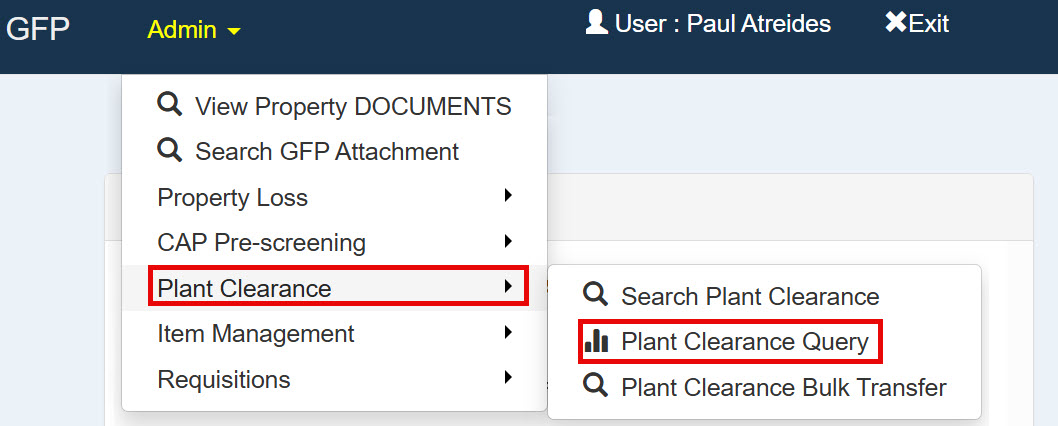The height and width of the screenshot is (426, 1058).
Task: Click the GFP application logo text
Action: click(38, 28)
